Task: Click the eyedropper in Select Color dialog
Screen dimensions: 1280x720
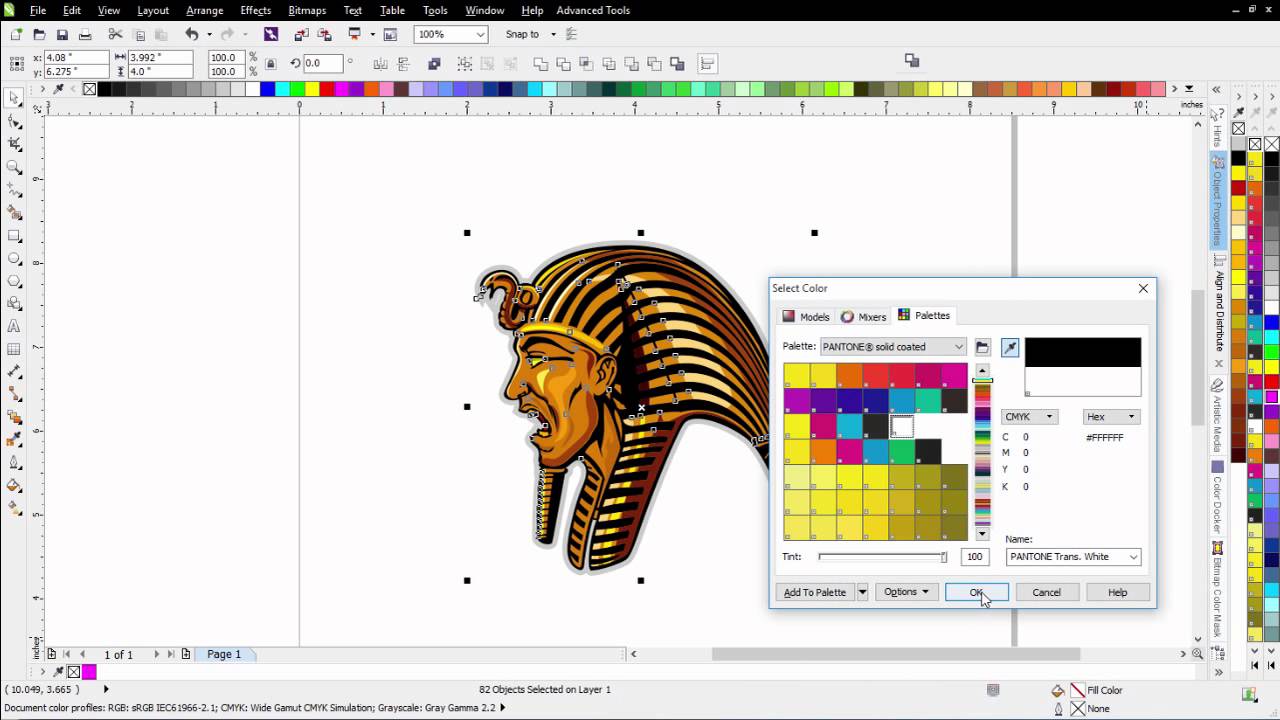Action: (x=1010, y=347)
